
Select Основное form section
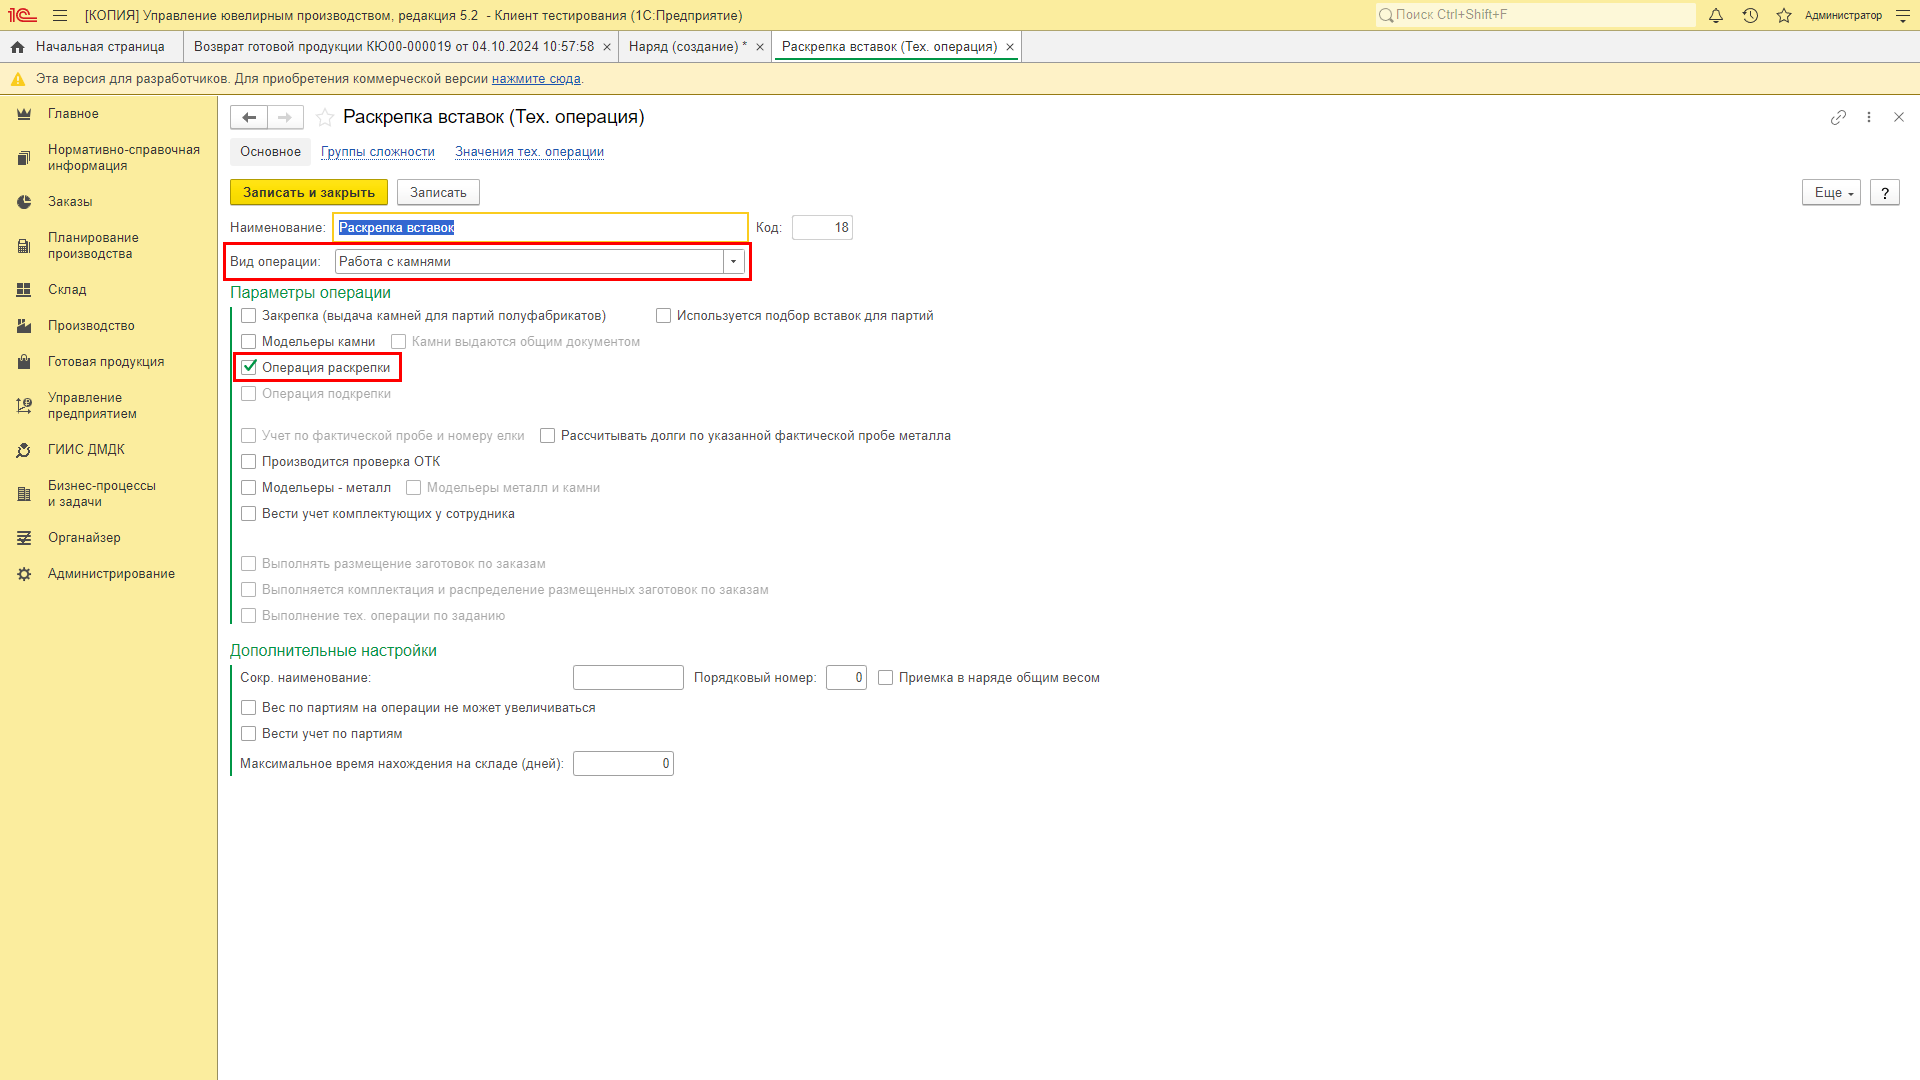tap(270, 152)
